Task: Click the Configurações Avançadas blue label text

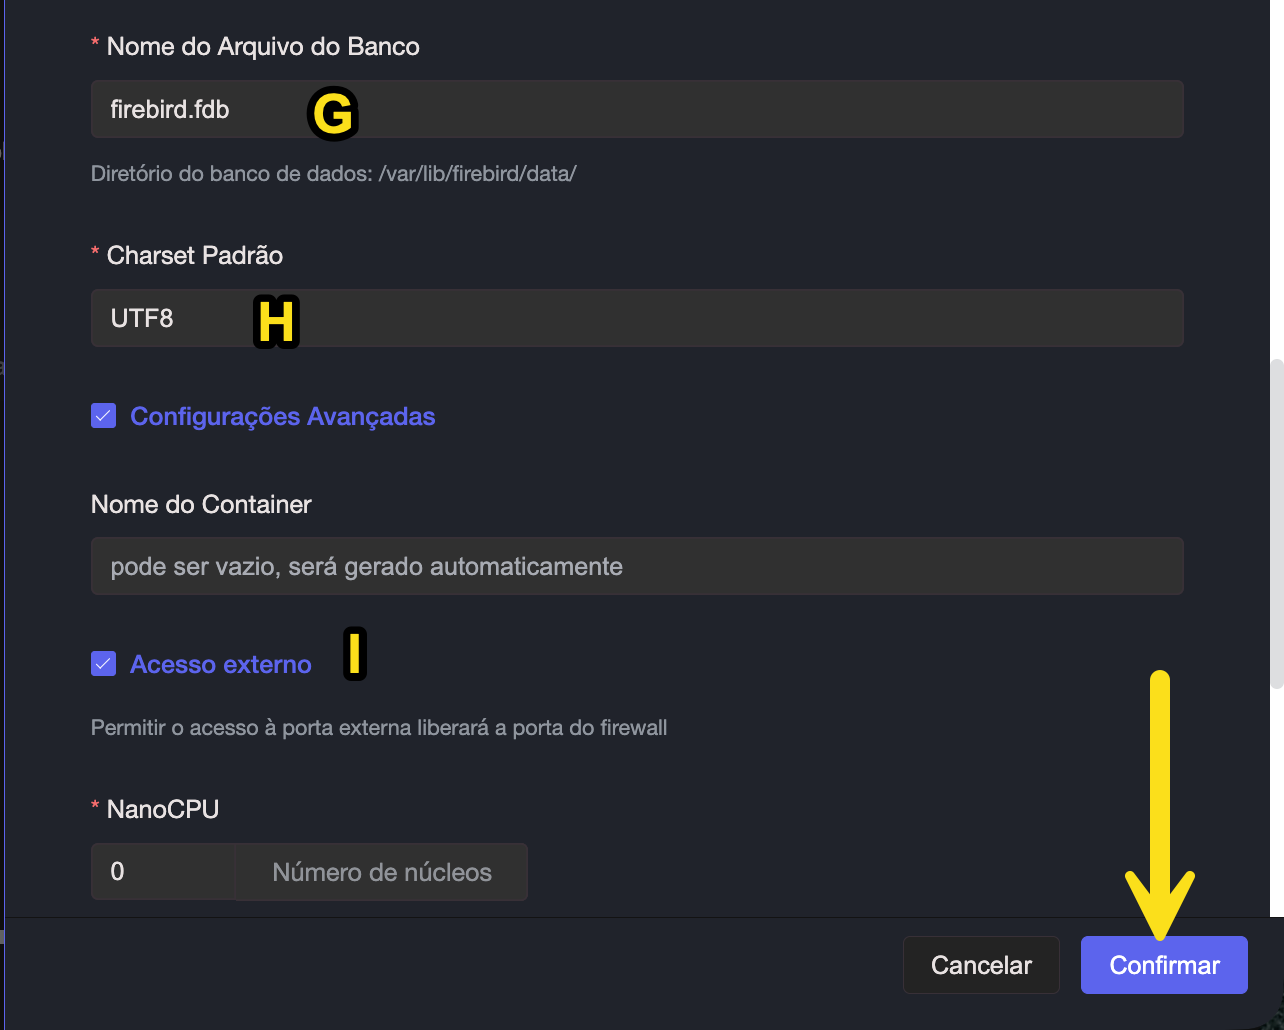Action: (282, 416)
